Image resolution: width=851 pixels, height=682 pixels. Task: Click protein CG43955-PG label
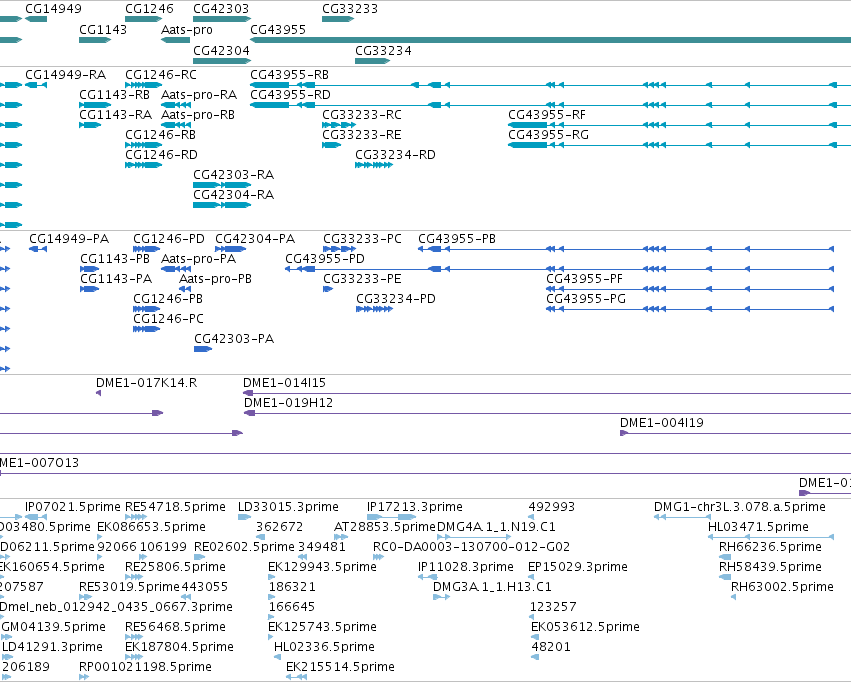[586, 299]
